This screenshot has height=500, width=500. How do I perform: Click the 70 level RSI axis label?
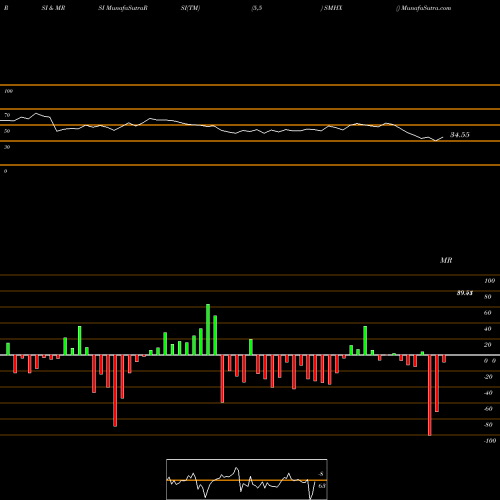click(x=7, y=115)
